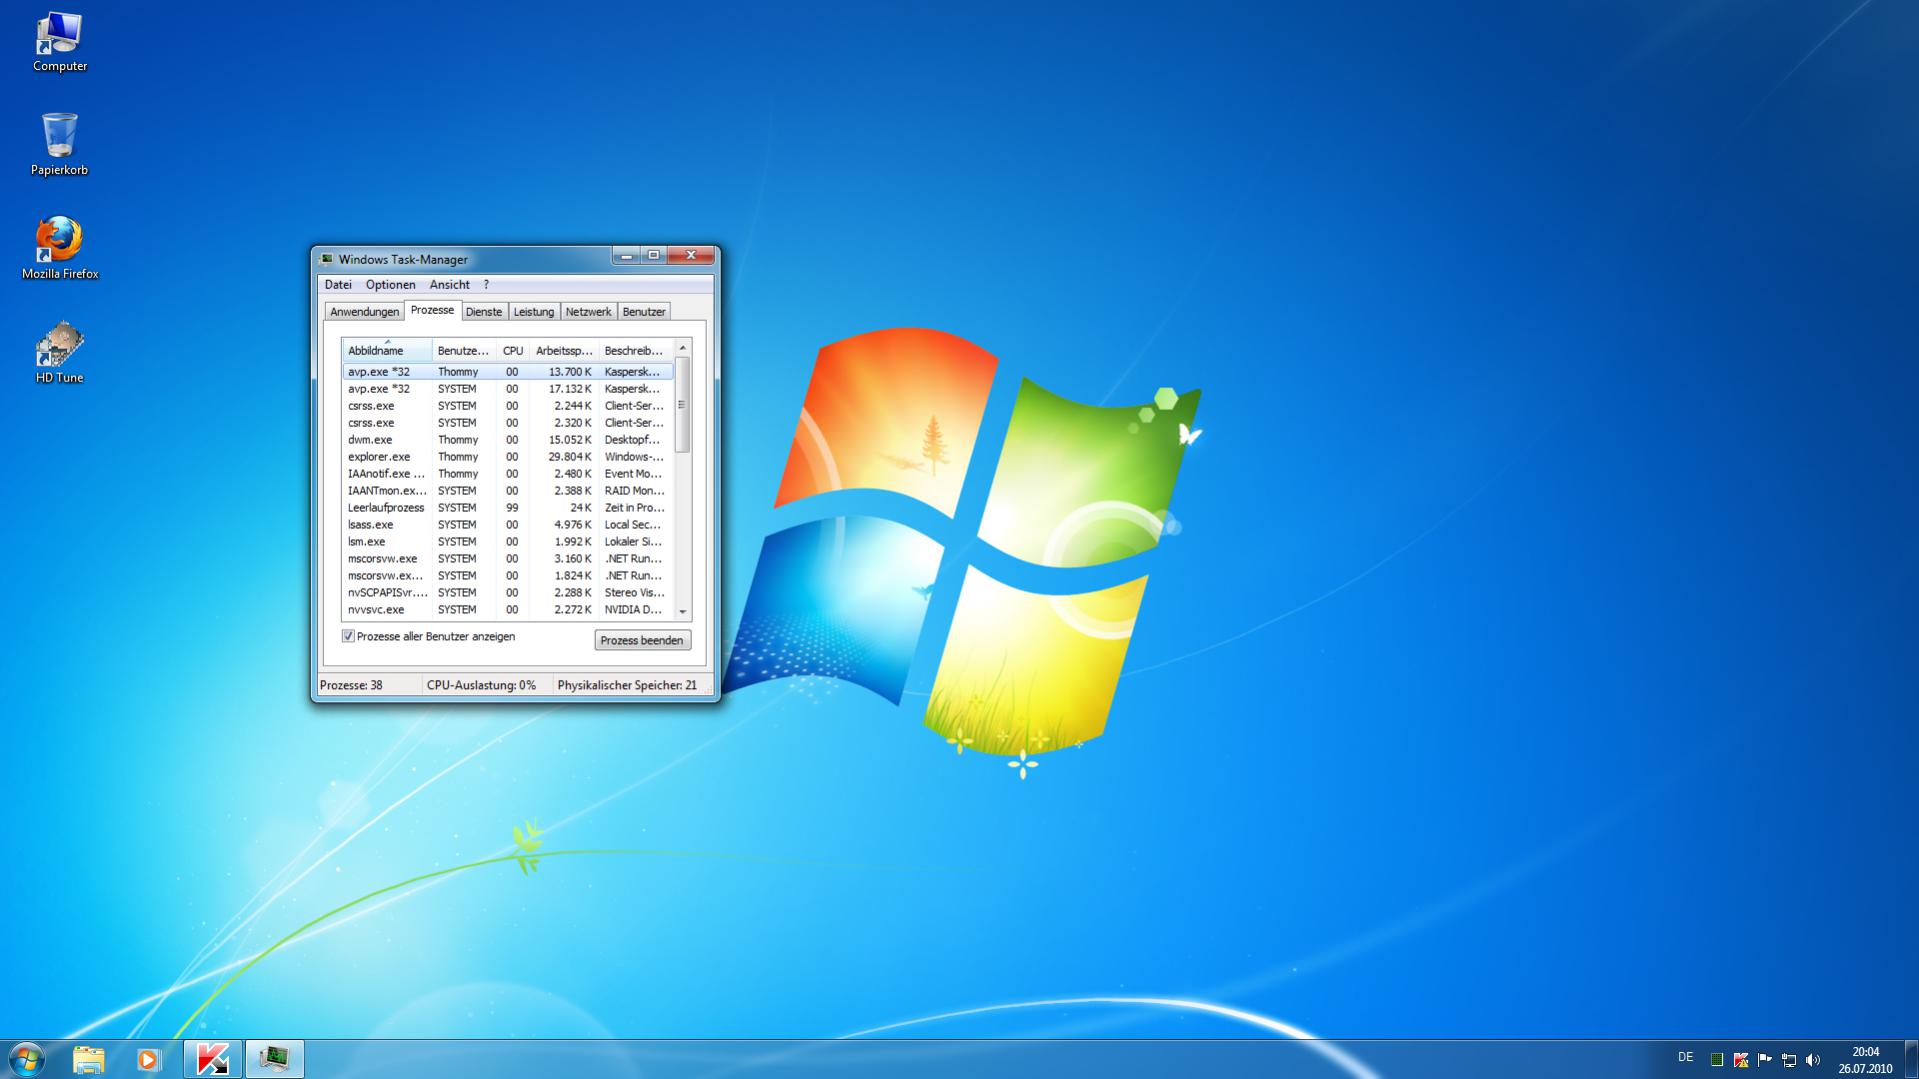The height and width of the screenshot is (1079, 1919).
Task: Minimize the Windows Task-Manager window
Action: pos(626,256)
